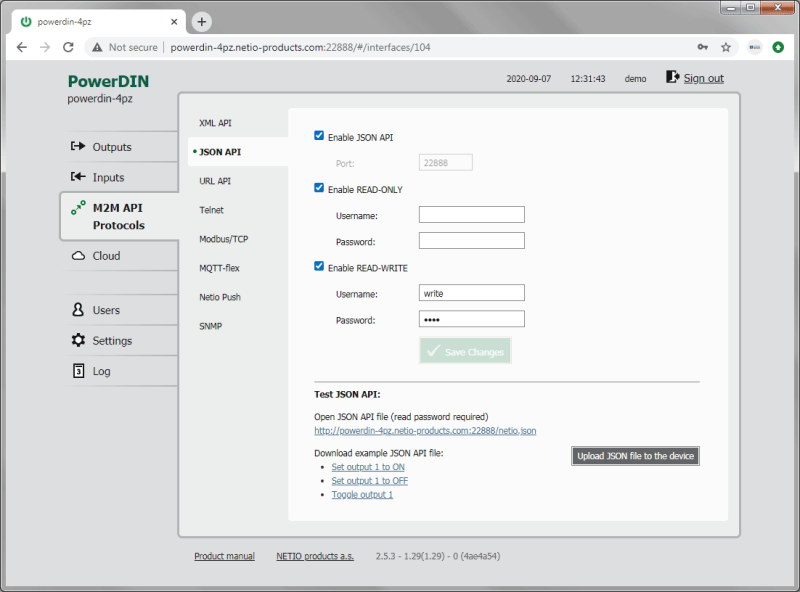Follow the Toggle output 1 link
800x592 pixels.
[361, 494]
